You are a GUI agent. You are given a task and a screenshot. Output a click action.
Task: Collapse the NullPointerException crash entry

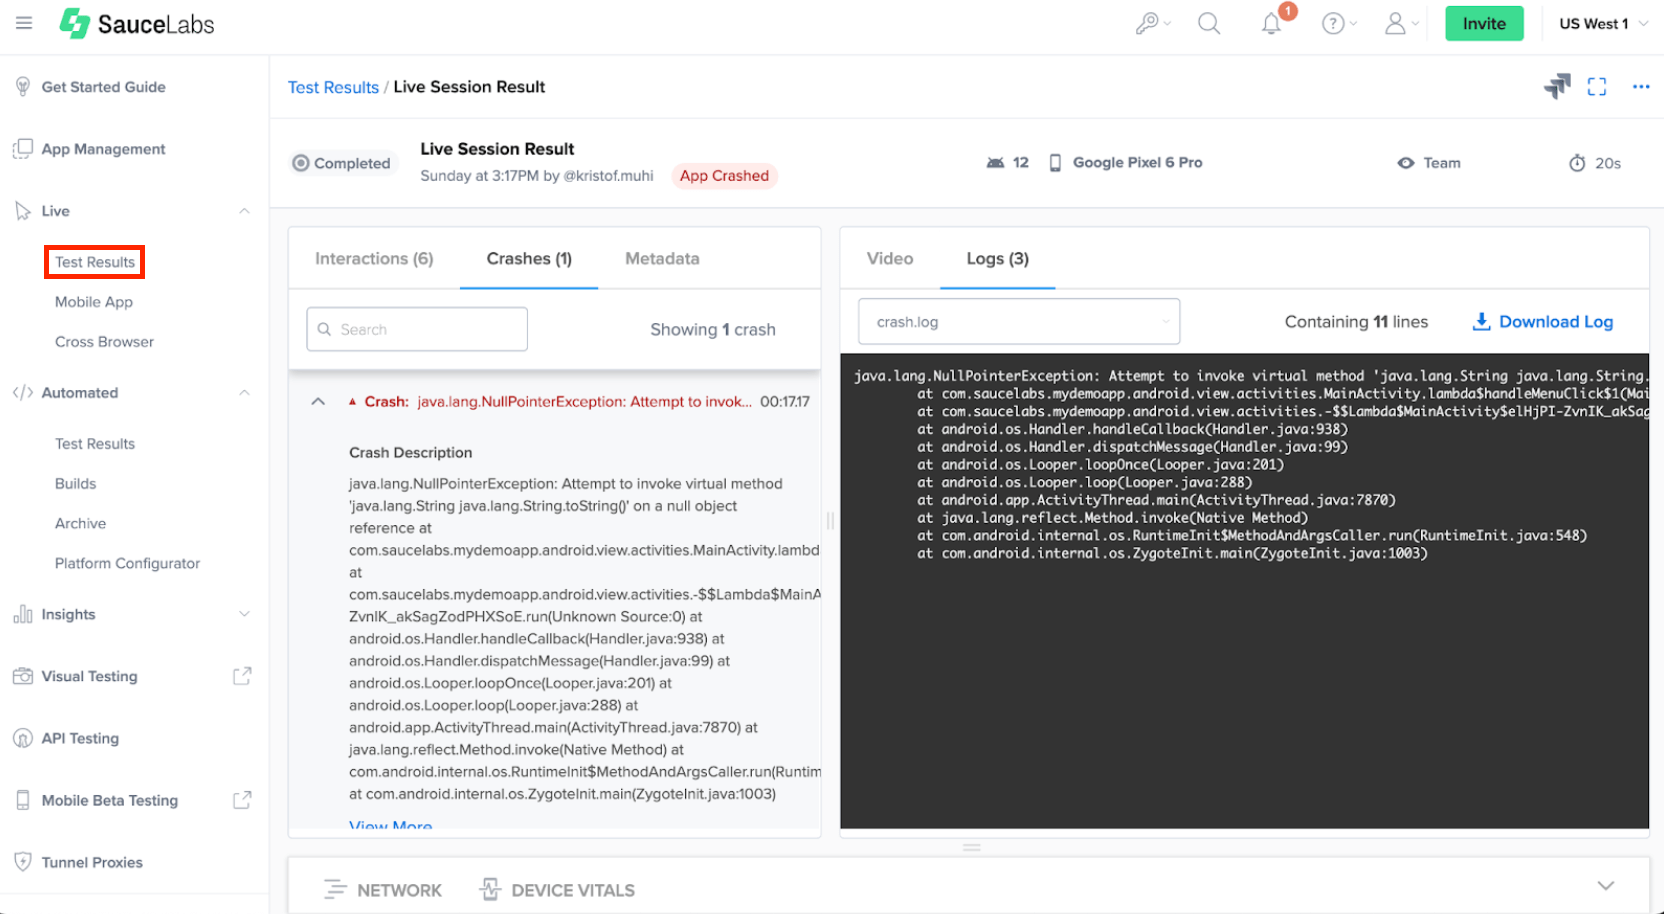tap(318, 402)
